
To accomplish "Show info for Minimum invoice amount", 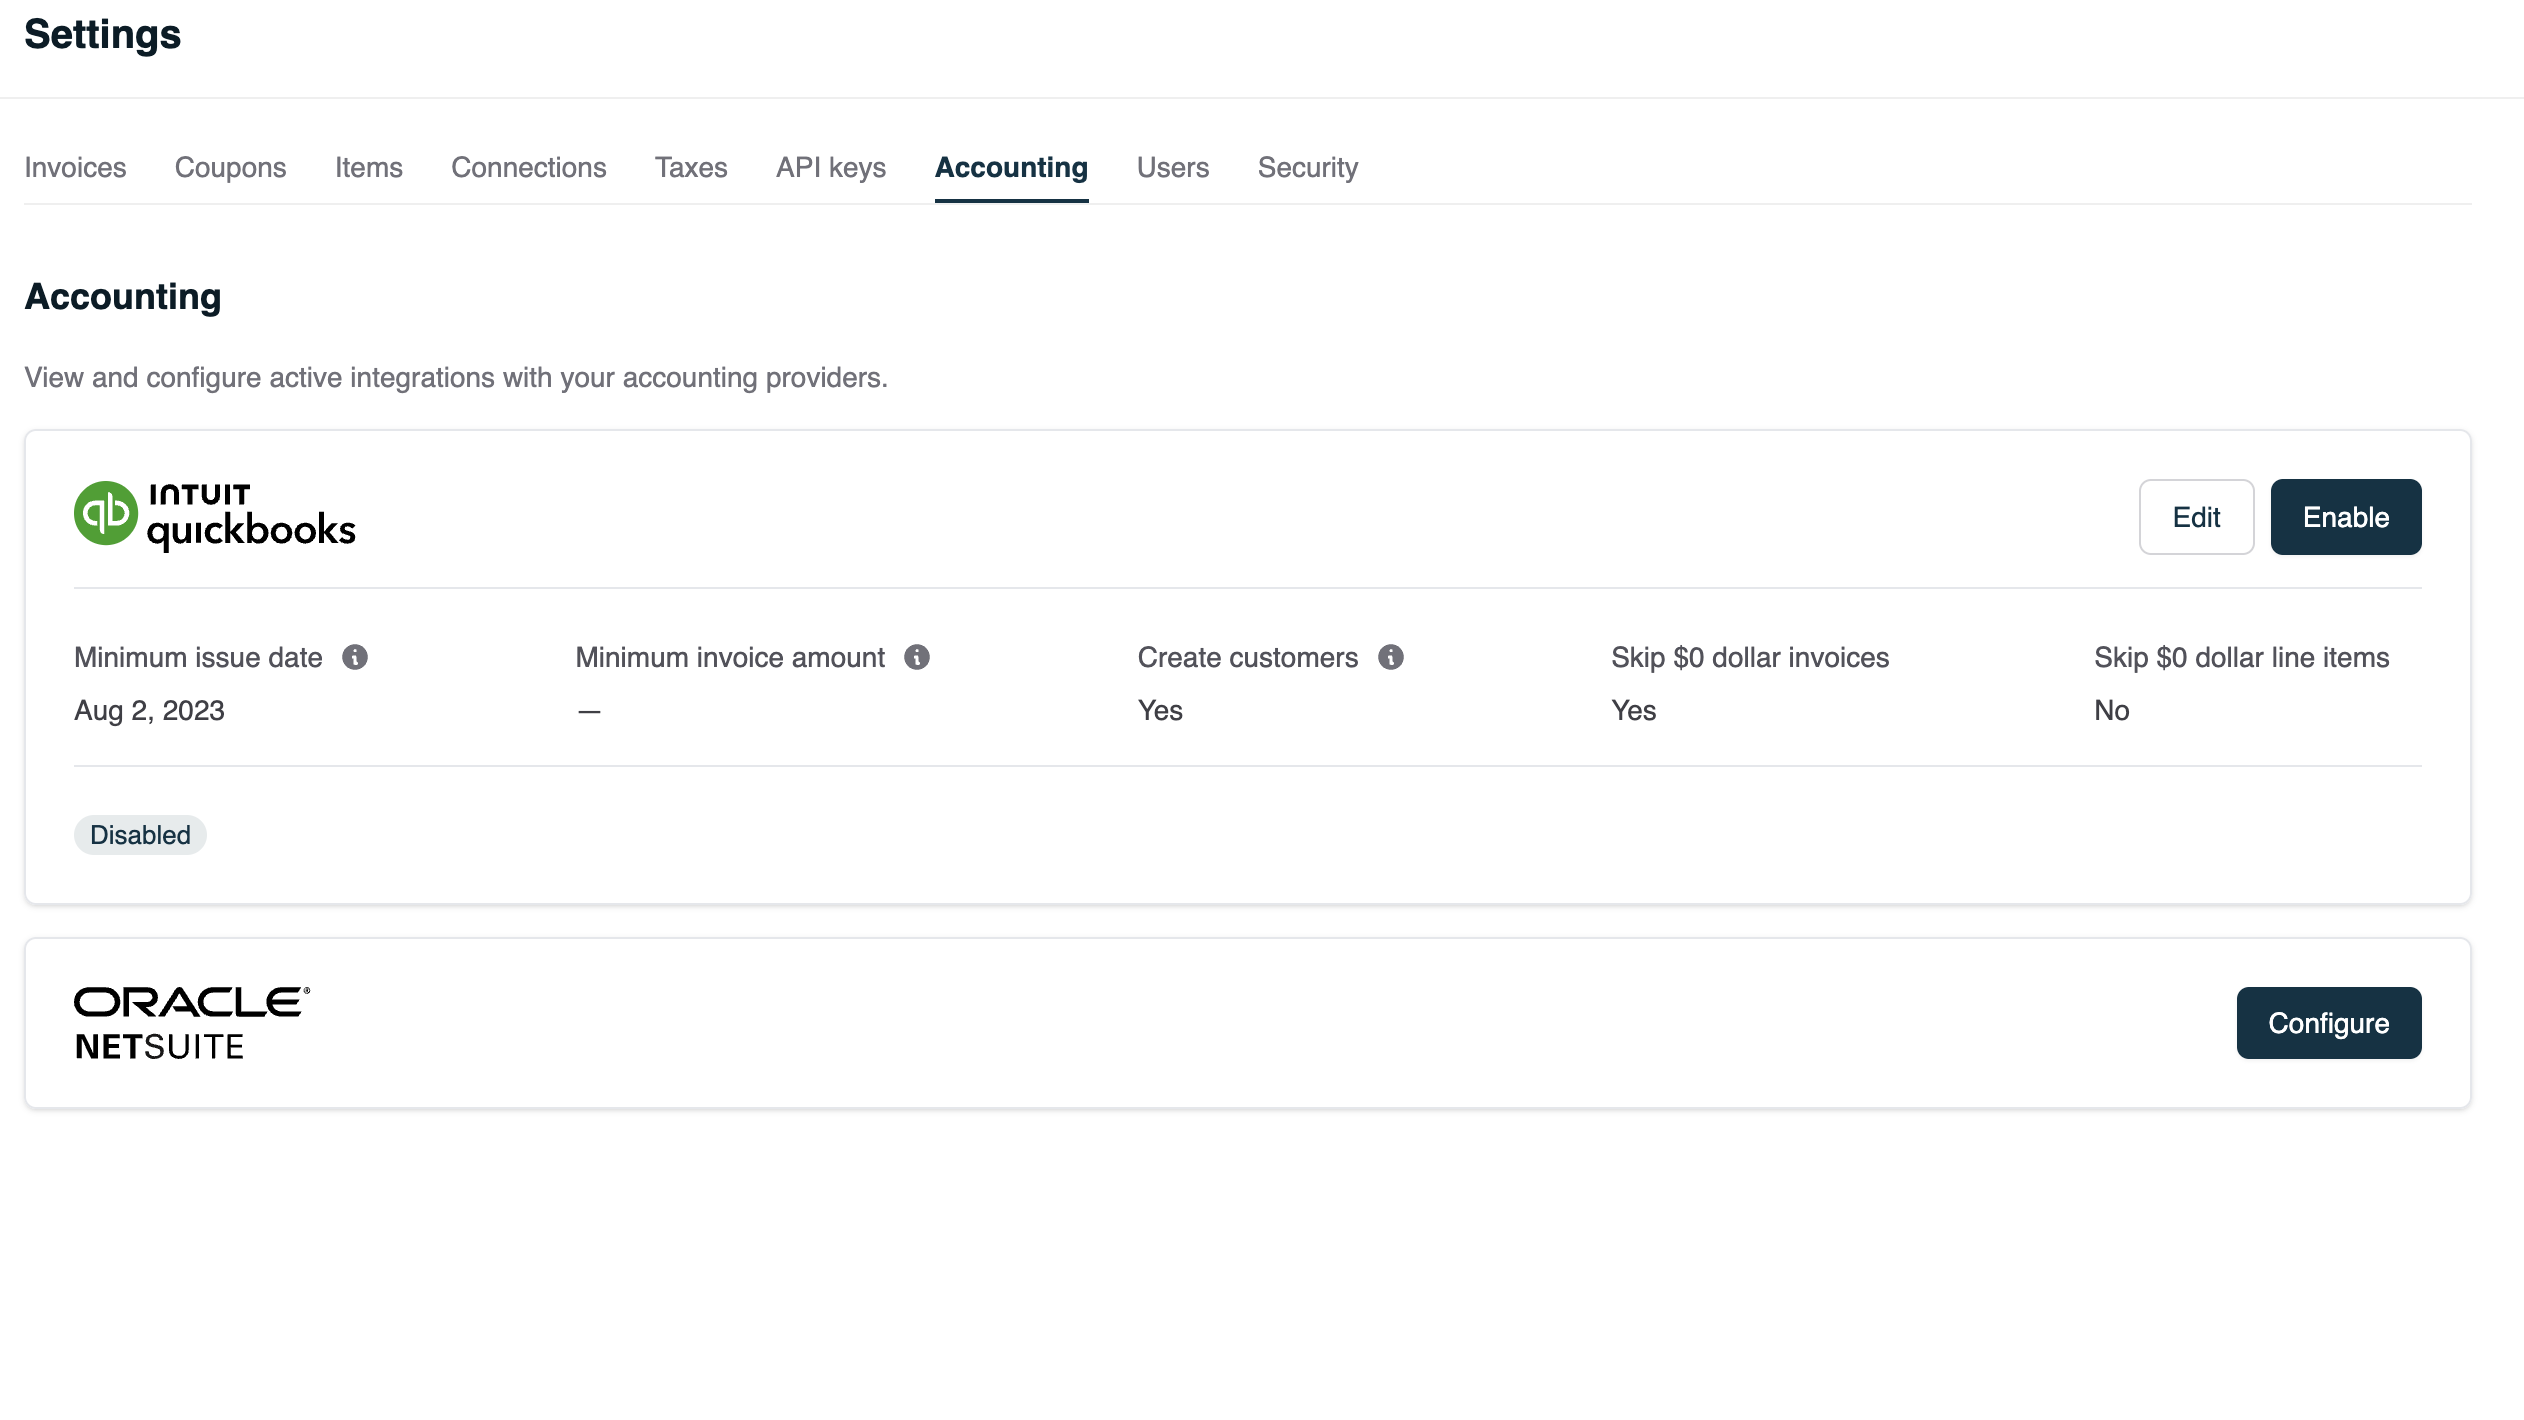I will pyautogui.click(x=917, y=657).
